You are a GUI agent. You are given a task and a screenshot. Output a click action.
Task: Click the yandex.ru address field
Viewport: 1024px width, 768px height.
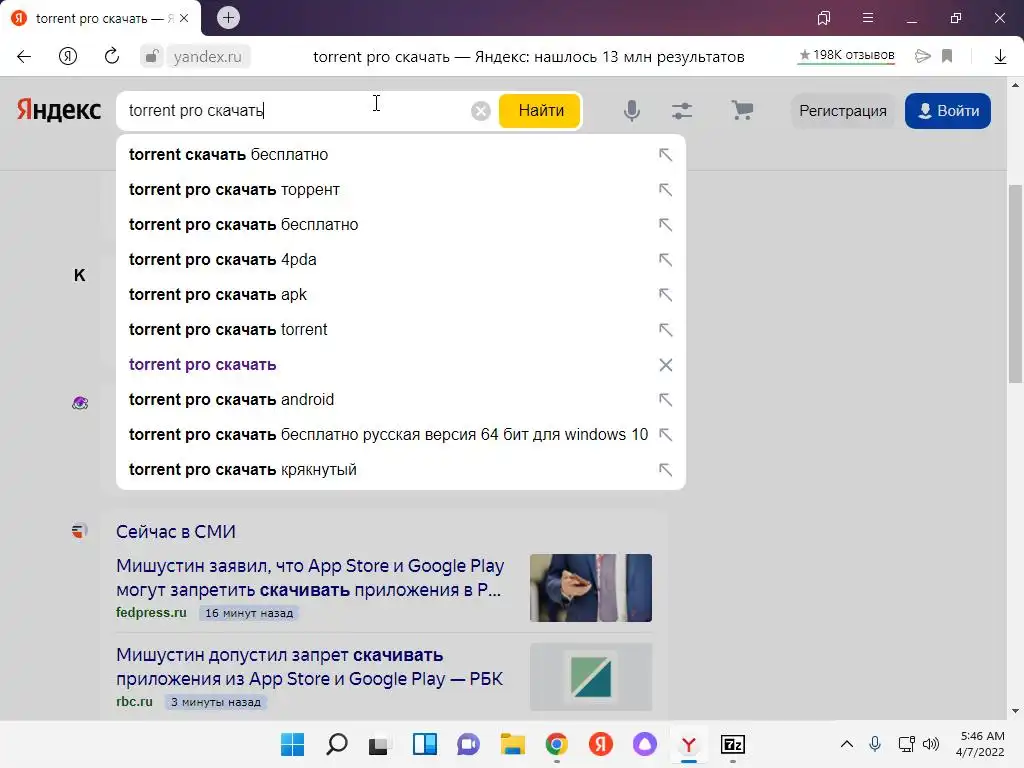point(208,57)
